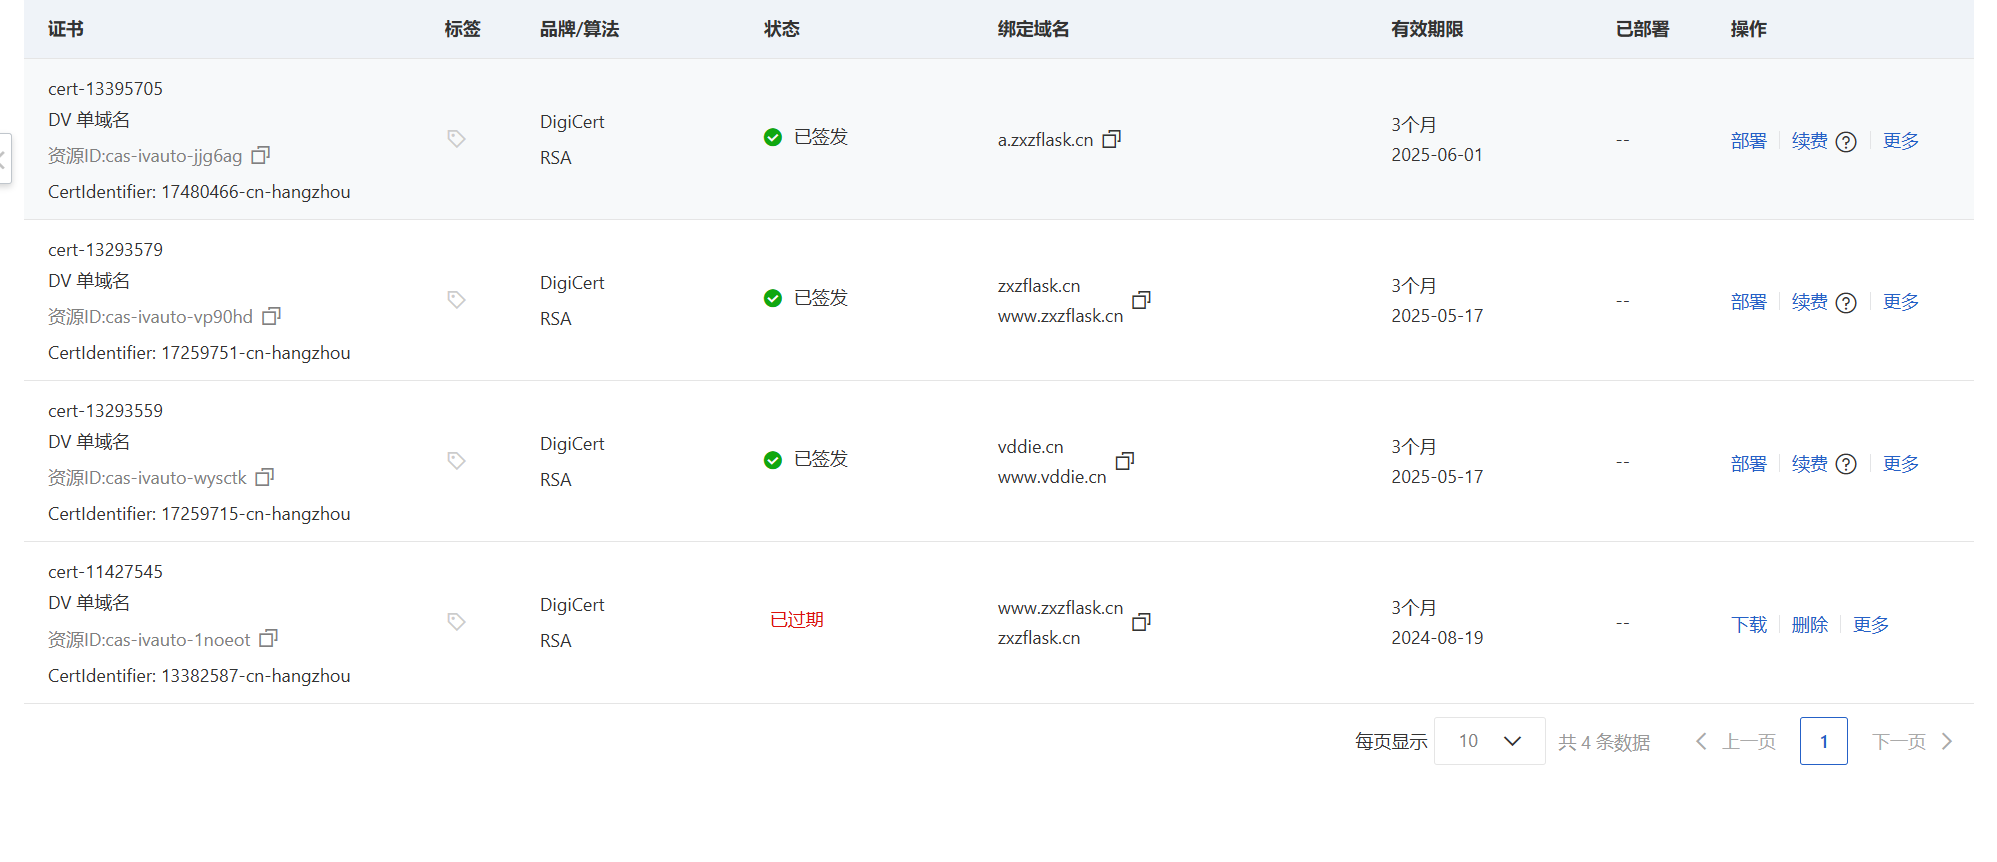The image size is (1997, 862).
Task: Expand 更多 menu for cert-13293559
Action: 1900,464
